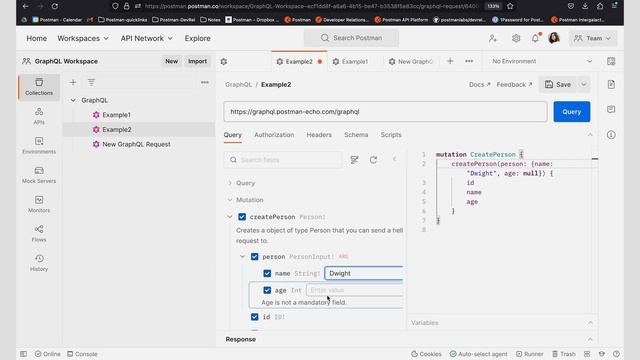Switch to the Schema tab
640x360 pixels.
(x=356, y=135)
